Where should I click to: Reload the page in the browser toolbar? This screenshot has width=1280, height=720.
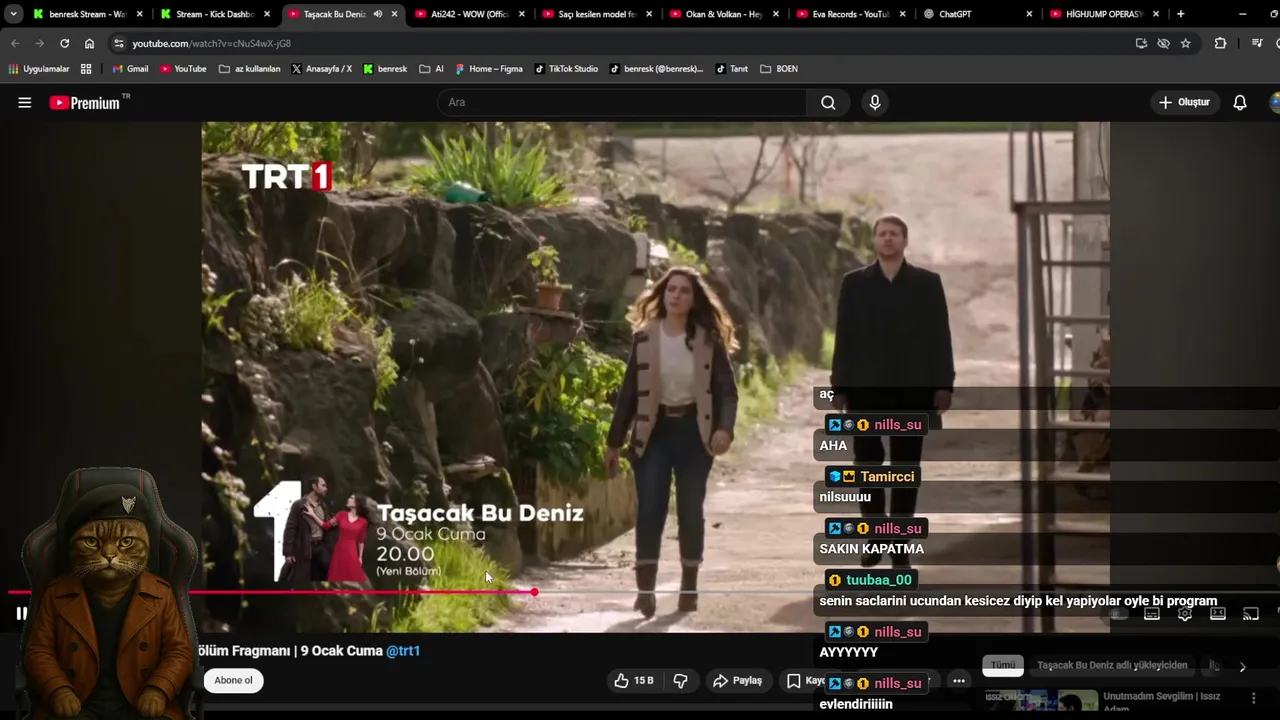pos(65,43)
